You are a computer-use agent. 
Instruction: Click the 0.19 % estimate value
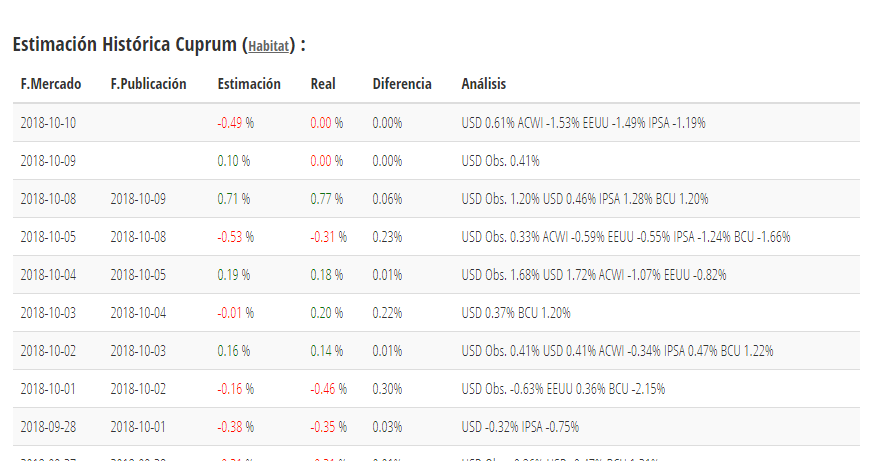pyautogui.click(x=234, y=275)
